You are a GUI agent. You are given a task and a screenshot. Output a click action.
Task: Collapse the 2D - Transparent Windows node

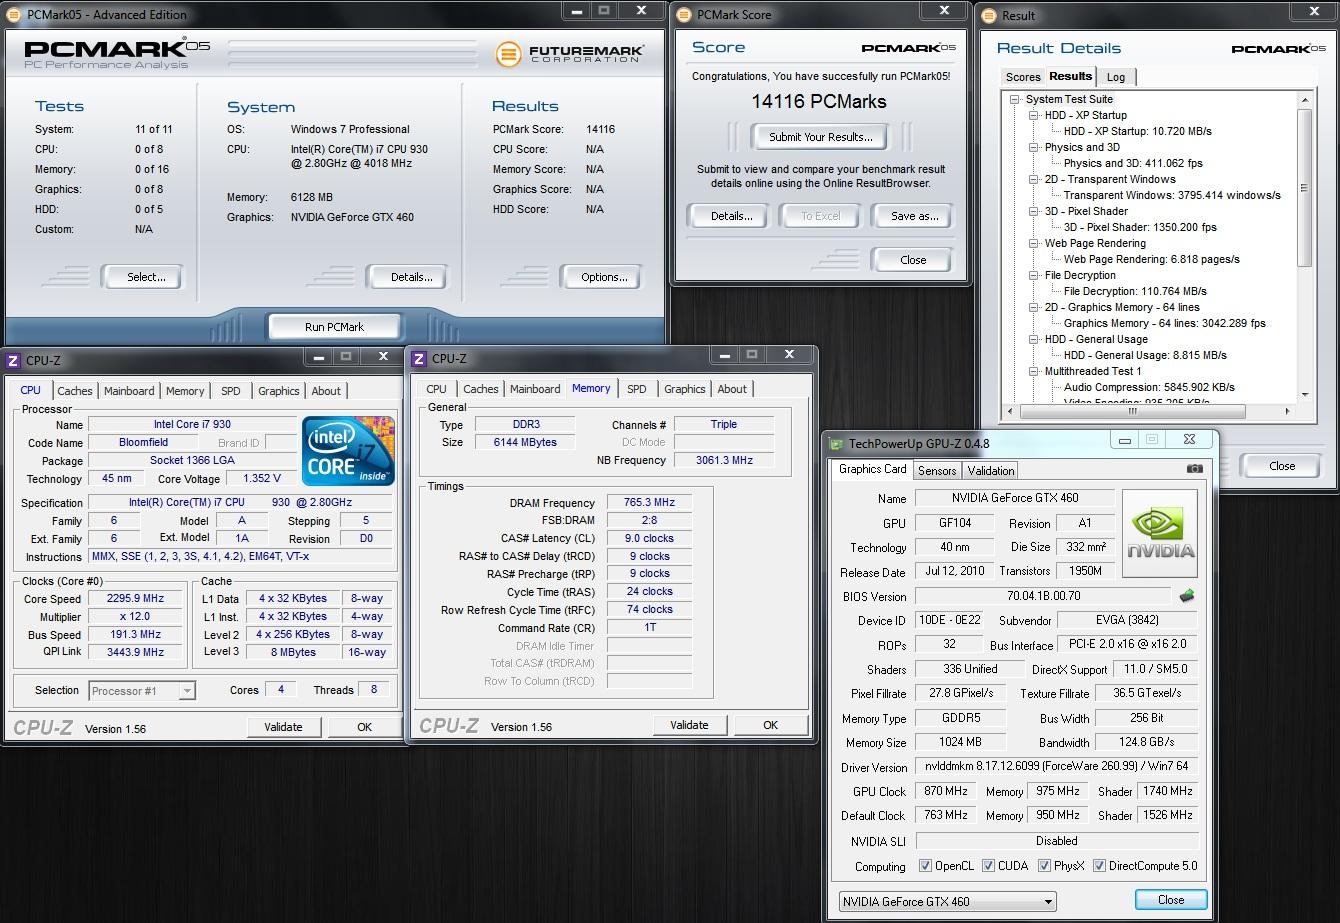(x=1034, y=179)
